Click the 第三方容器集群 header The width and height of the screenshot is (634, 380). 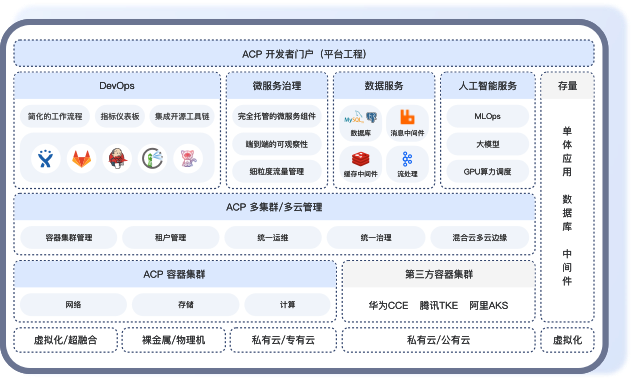click(x=439, y=274)
